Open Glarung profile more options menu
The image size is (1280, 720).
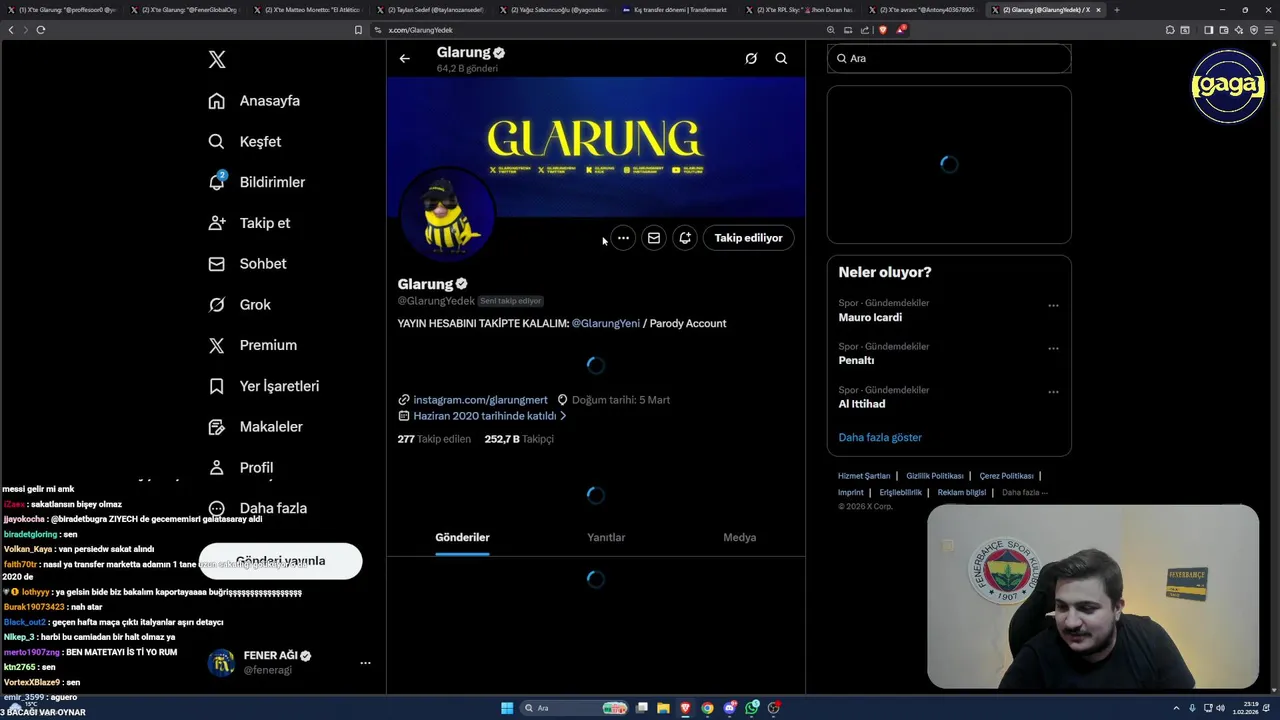pyautogui.click(x=623, y=238)
